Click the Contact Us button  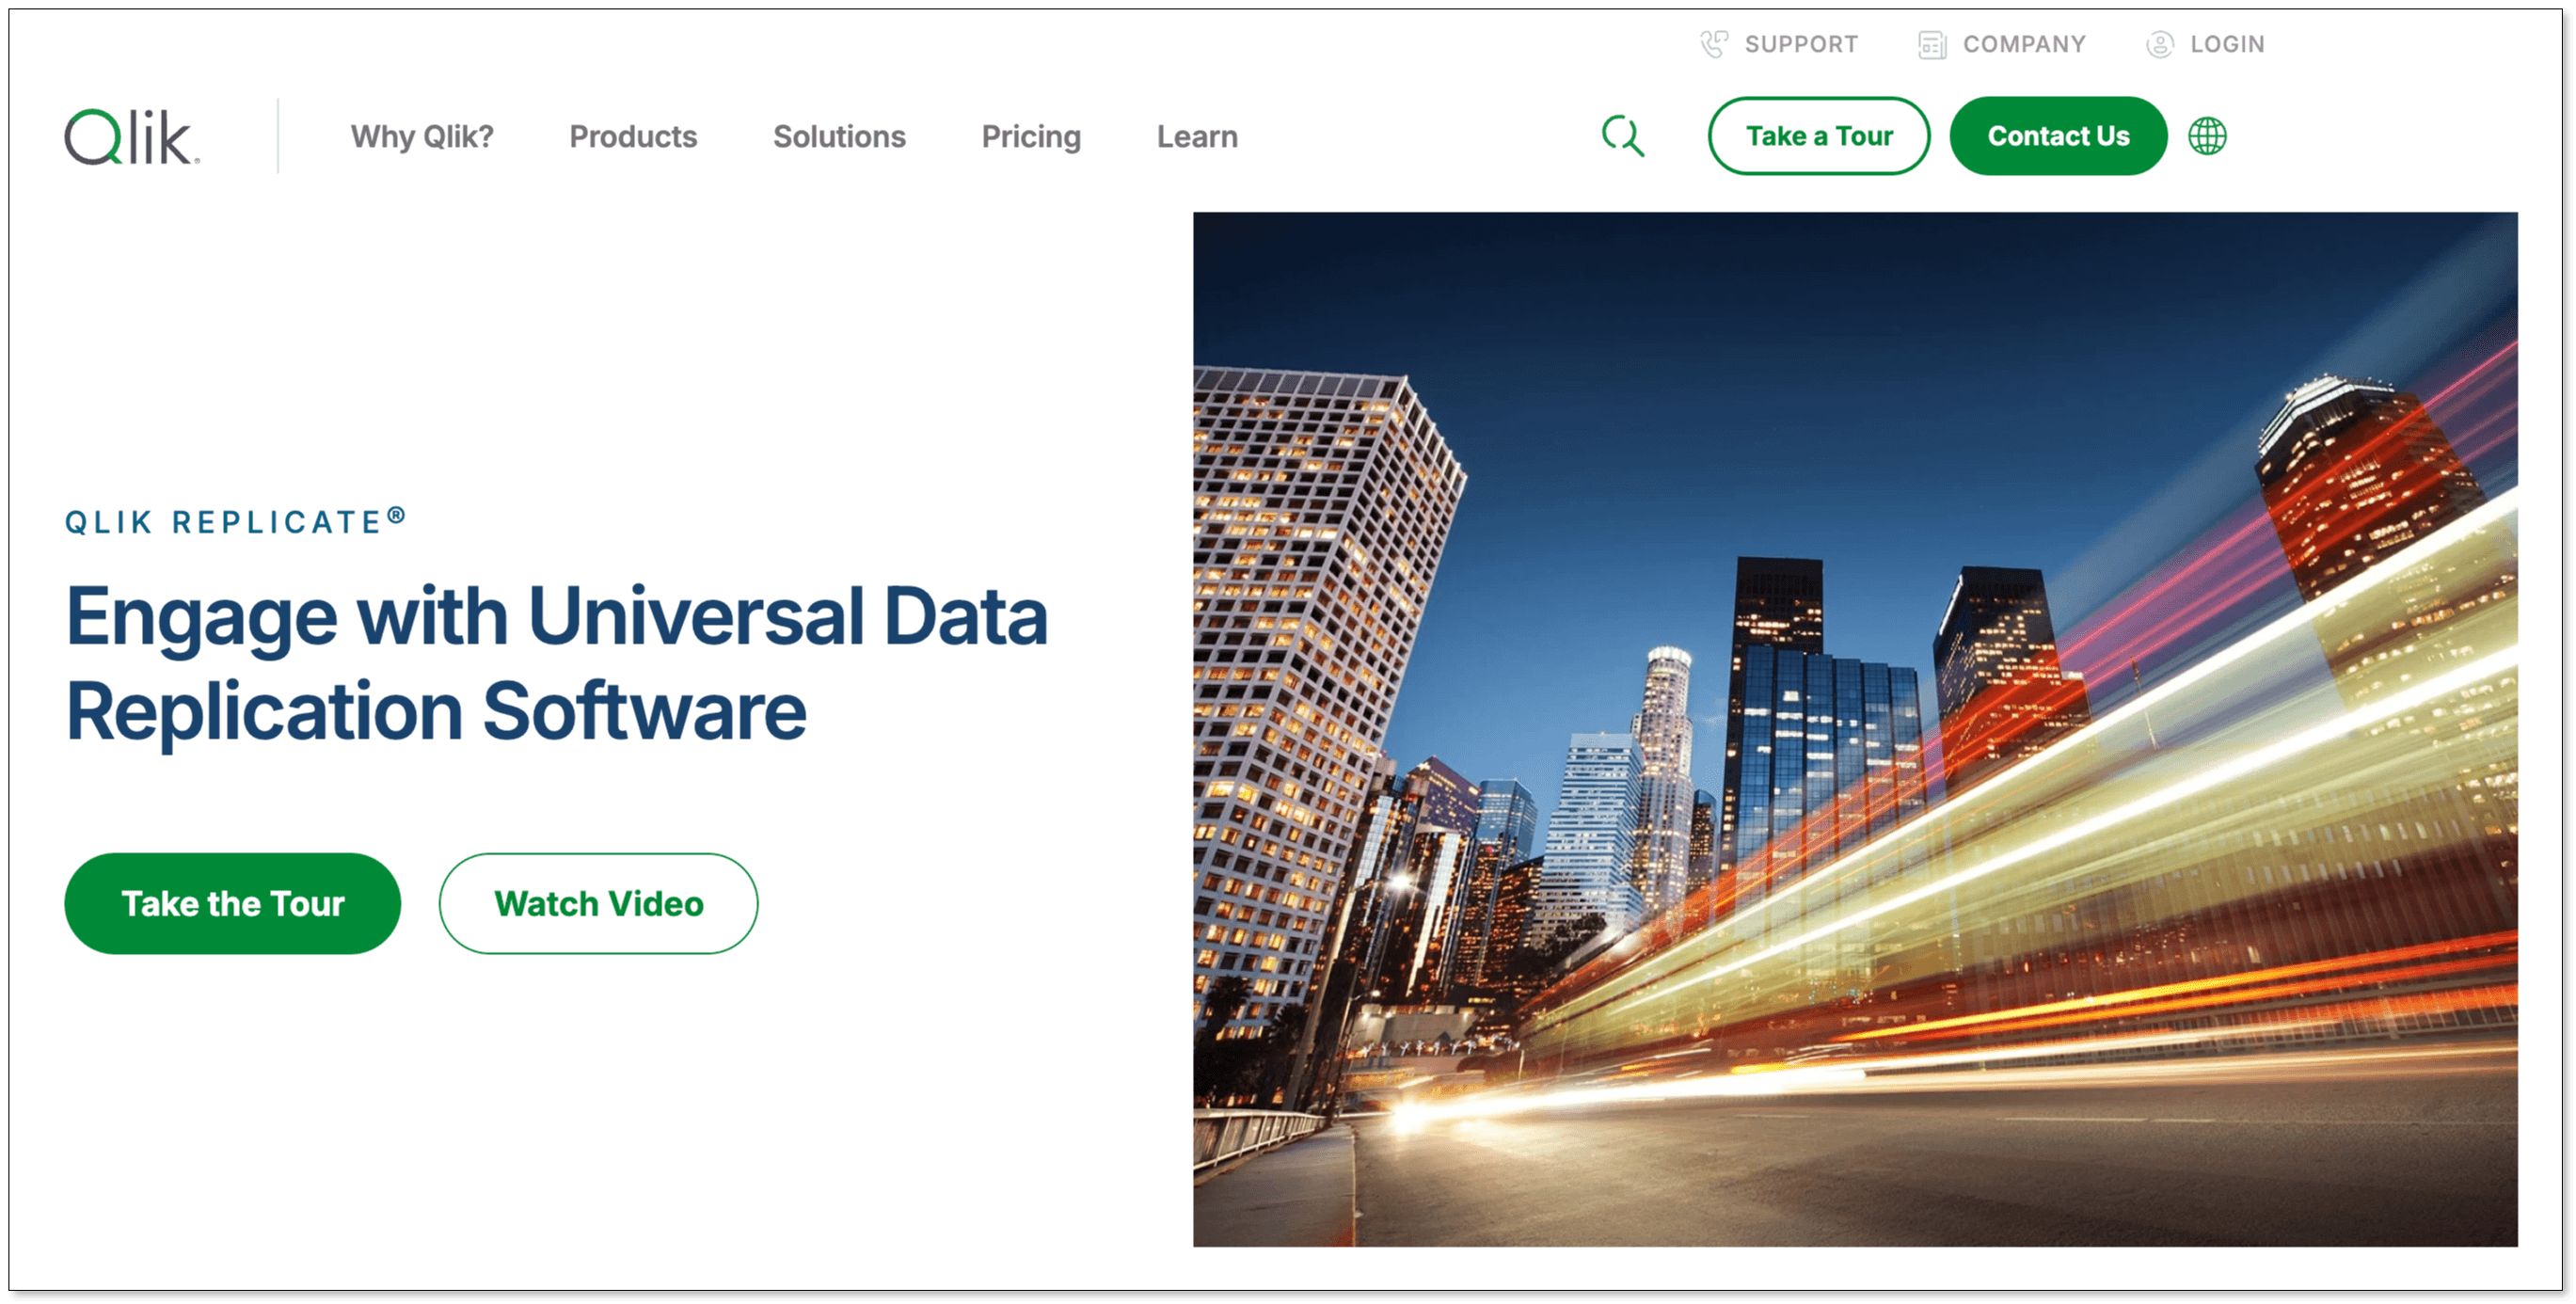point(2058,136)
